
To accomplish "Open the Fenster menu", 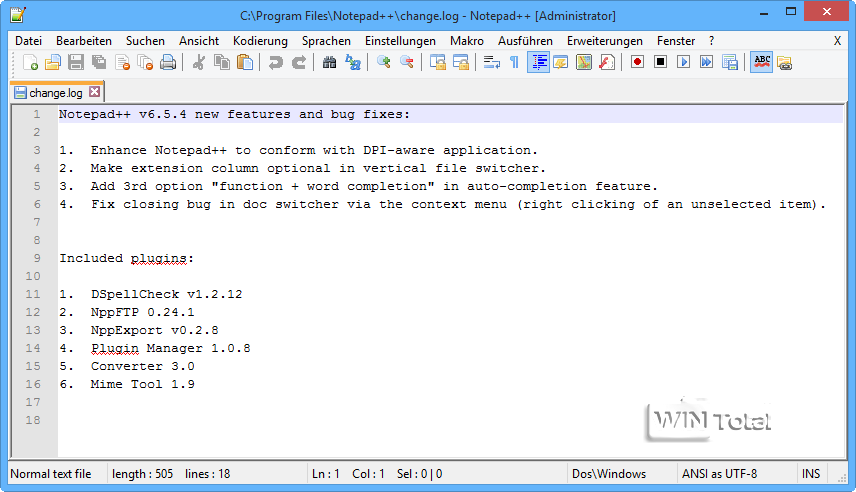I will [676, 41].
